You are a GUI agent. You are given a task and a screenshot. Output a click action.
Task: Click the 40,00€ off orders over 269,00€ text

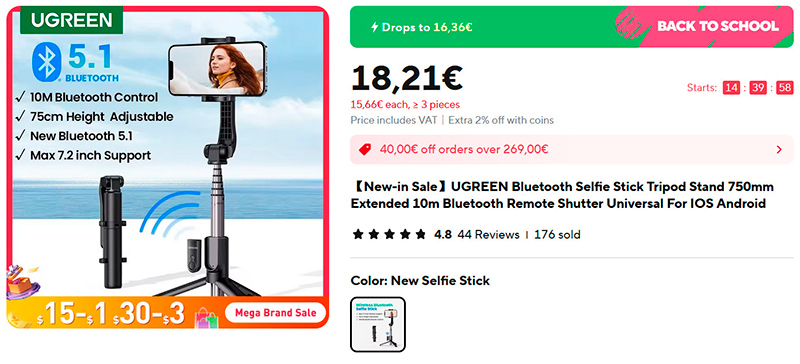point(464,150)
